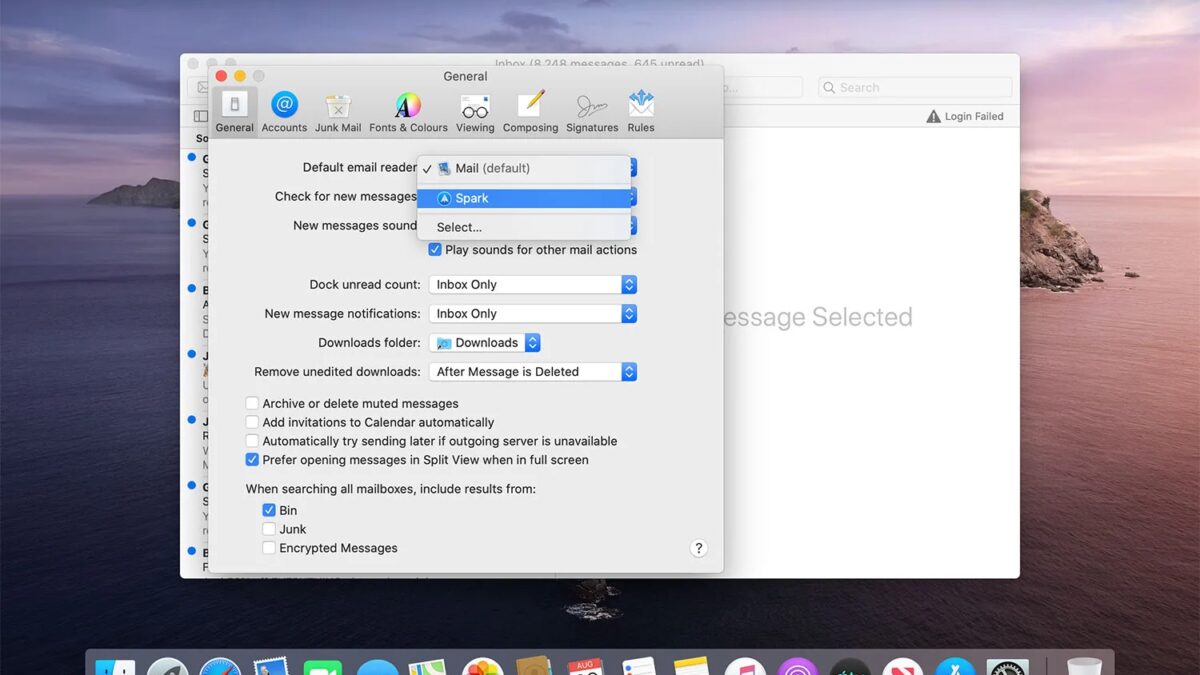Open the Signatures settings
Viewport: 1200px width, 675px height.
coord(592,108)
